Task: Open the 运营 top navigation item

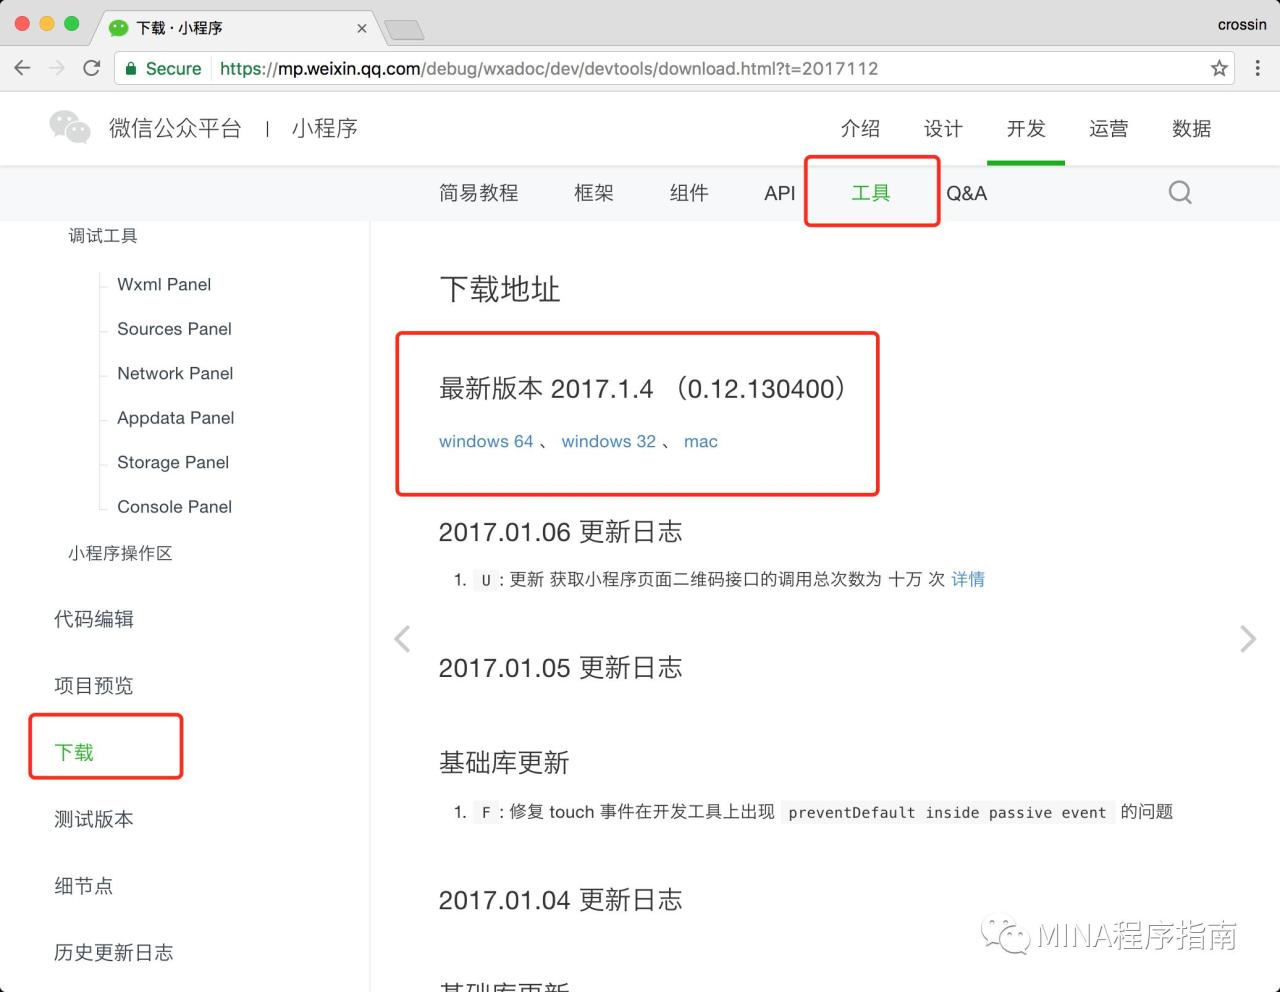Action: 1108,128
